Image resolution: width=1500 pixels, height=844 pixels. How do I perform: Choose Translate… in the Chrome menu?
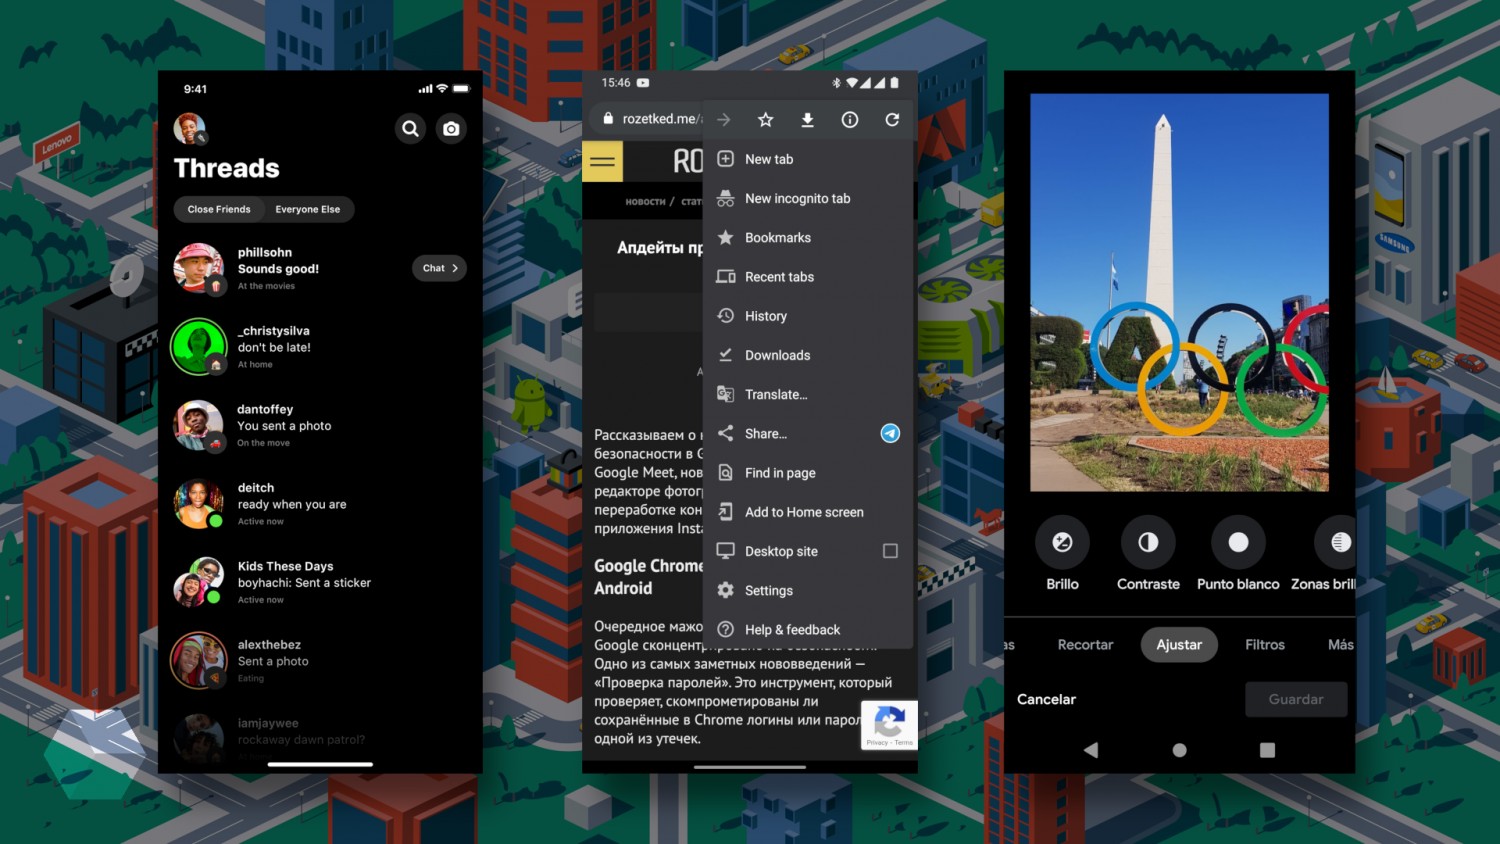(x=808, y=394)
